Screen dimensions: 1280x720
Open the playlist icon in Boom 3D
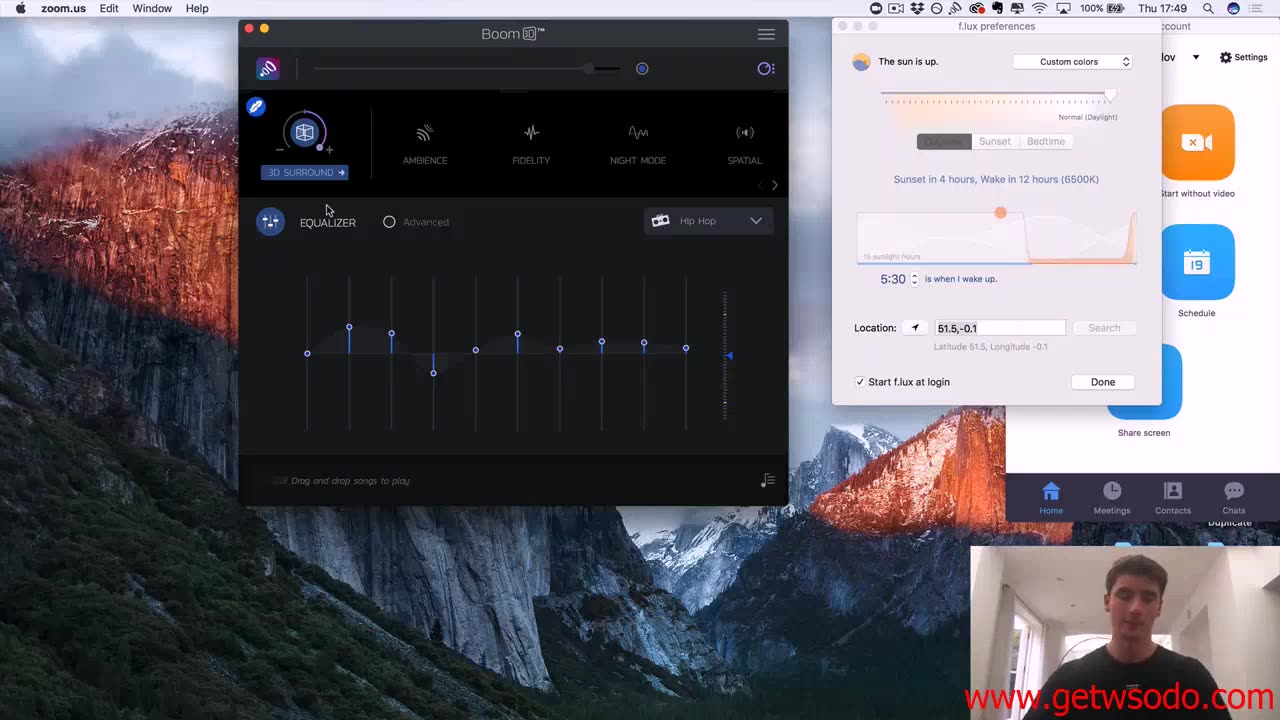[767, 481]
